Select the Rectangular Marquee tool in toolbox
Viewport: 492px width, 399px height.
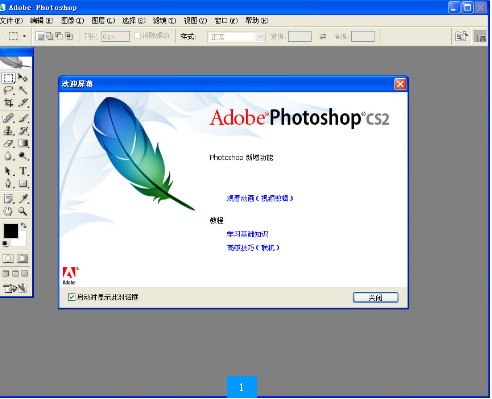[8, 78]
